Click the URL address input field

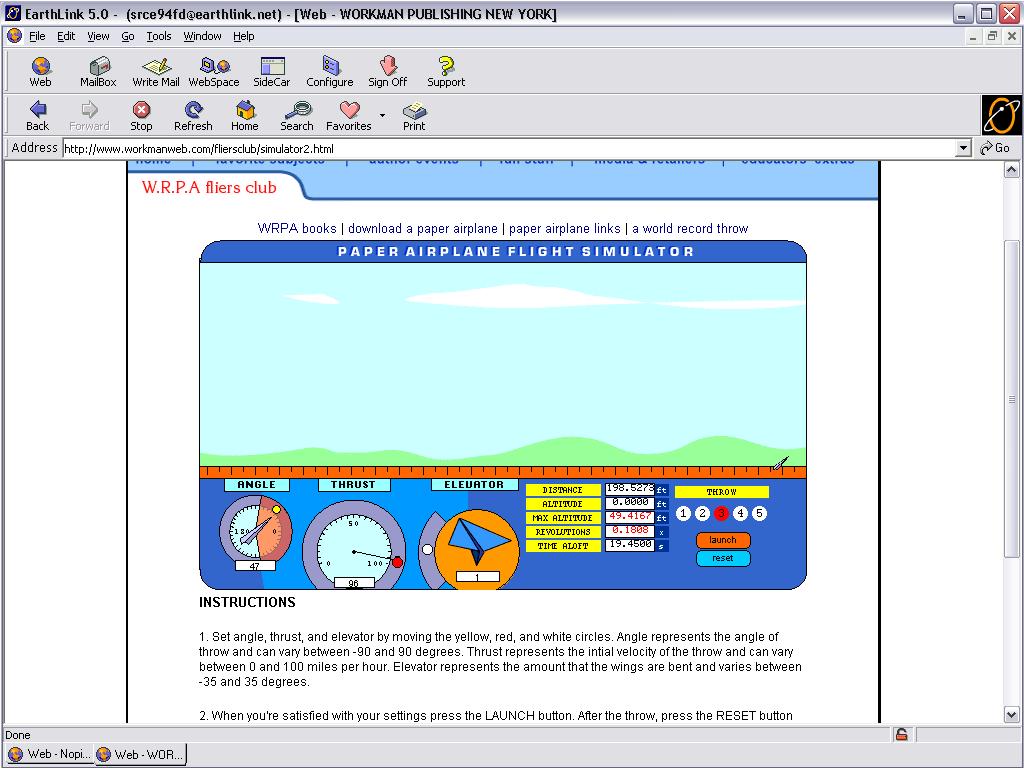point(500,148)
